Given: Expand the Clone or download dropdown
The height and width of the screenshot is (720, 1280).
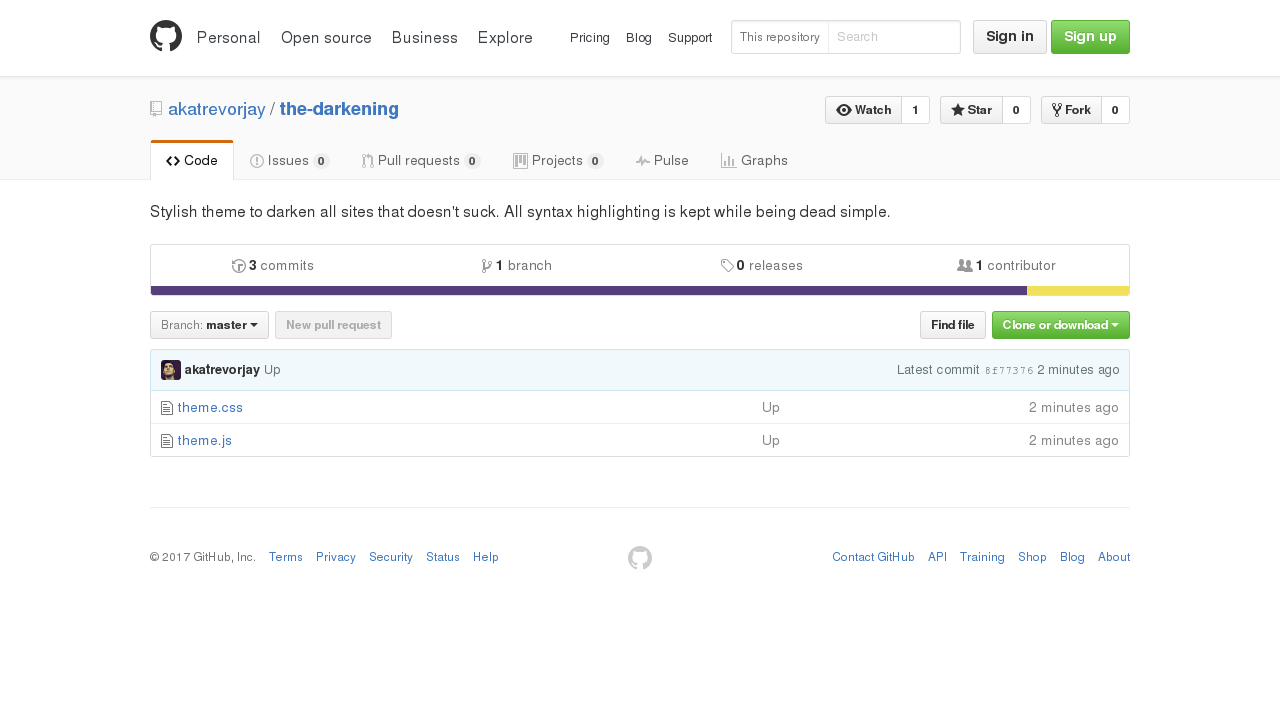Looking at the screenshot, I should point(1060,325).
